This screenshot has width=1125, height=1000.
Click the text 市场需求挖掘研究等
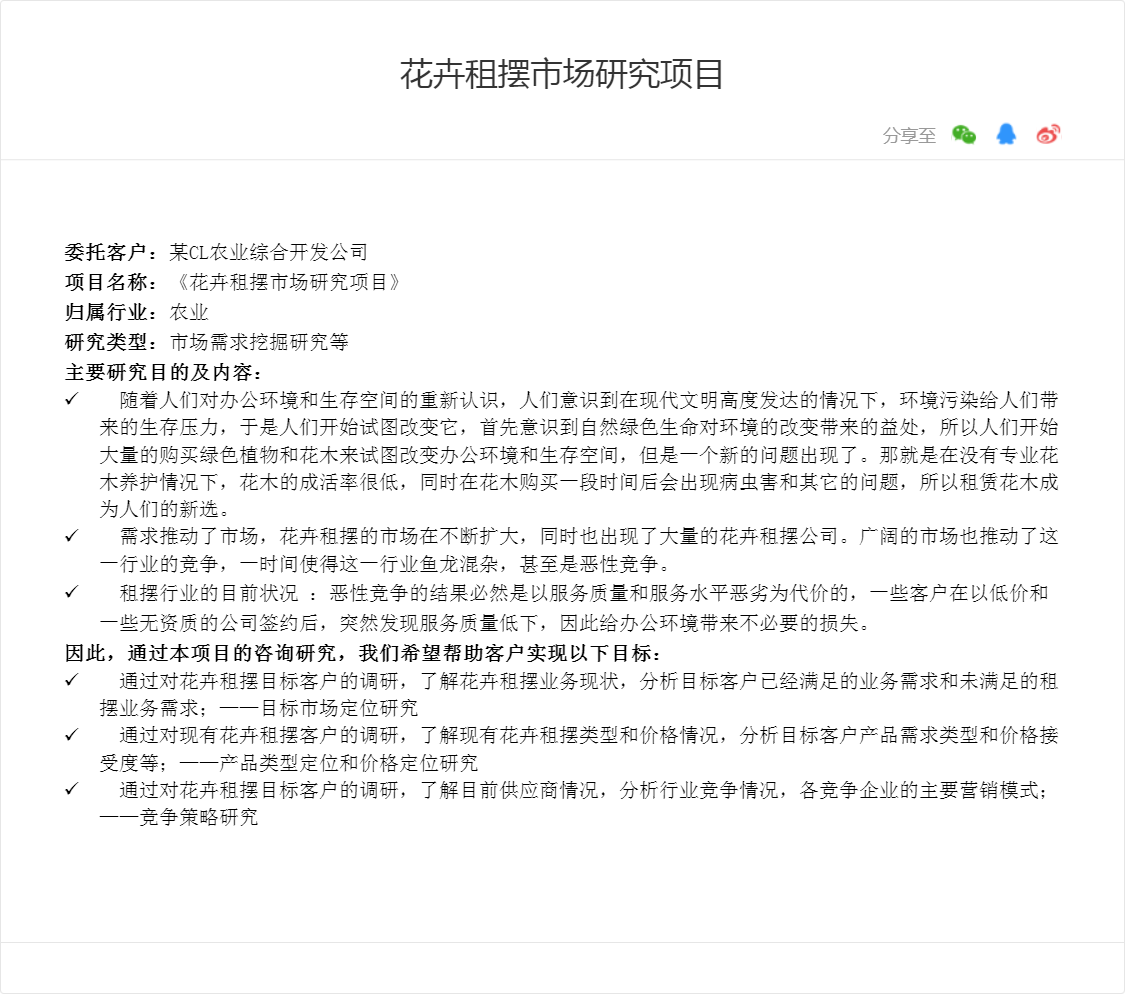pos(259,343)
